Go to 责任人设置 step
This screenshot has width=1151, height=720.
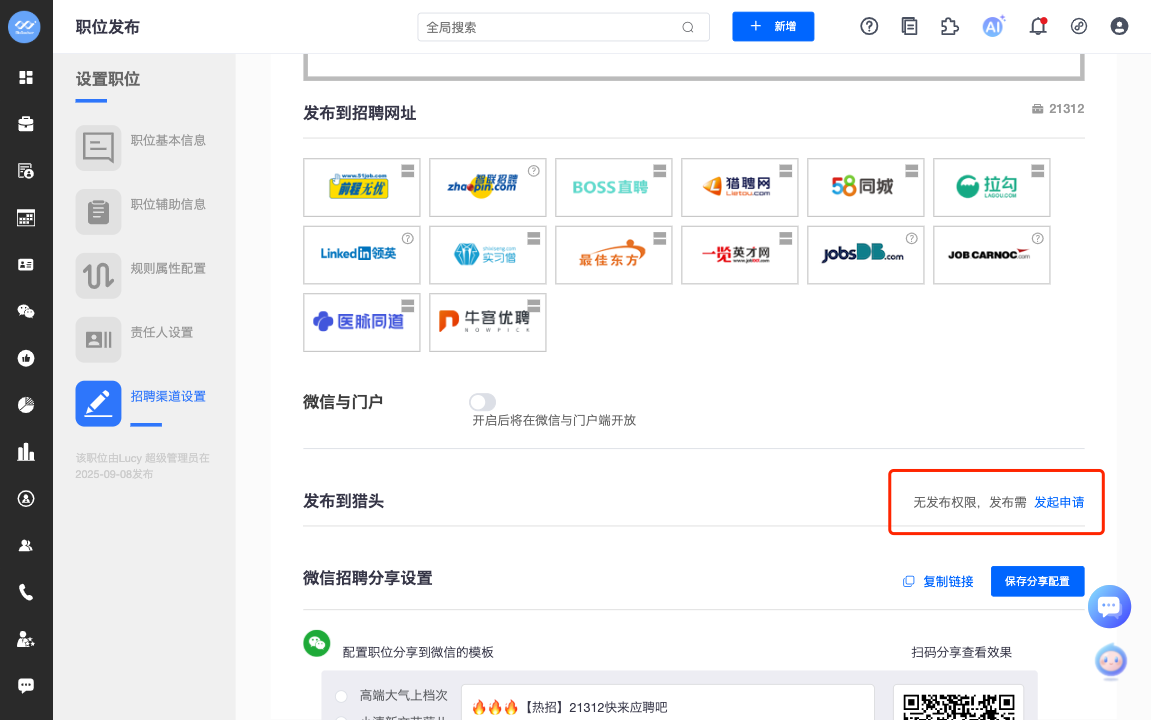tap(135, 339)
